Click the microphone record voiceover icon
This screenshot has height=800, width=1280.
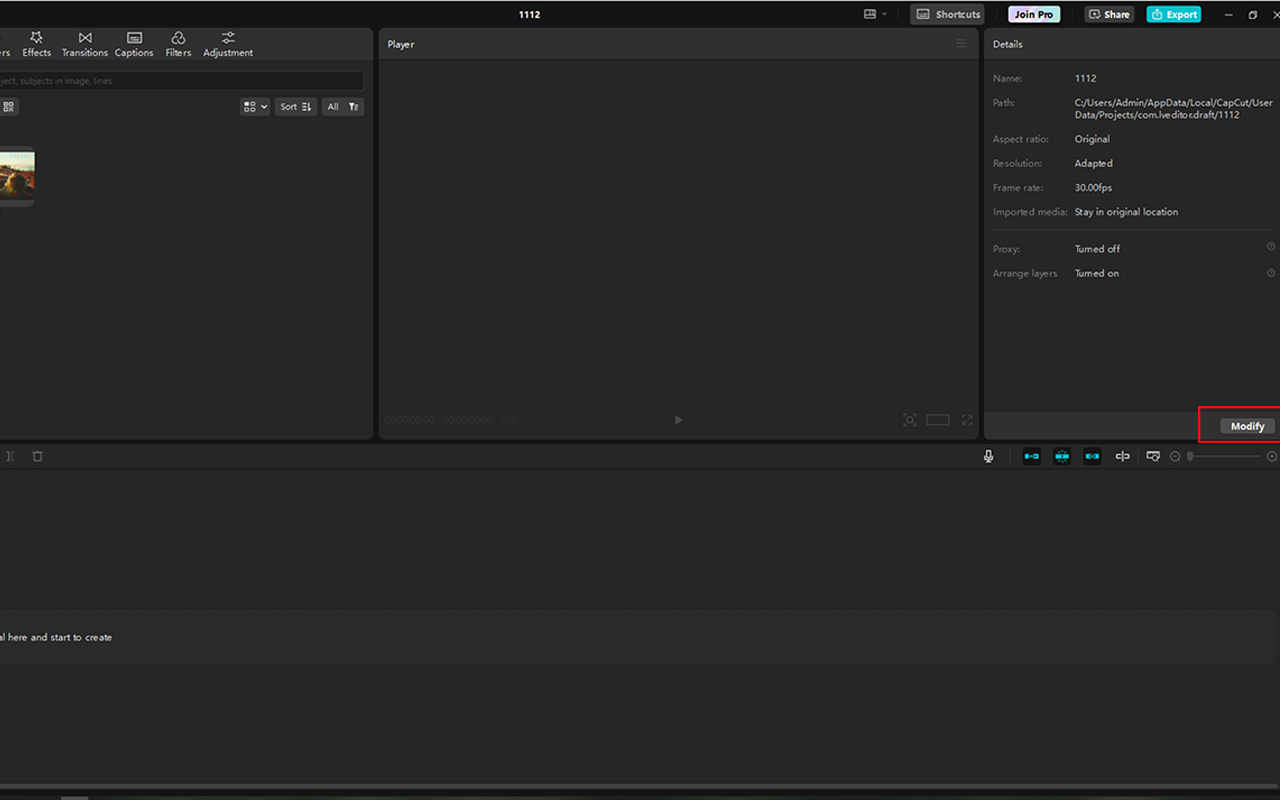[988, 456]
